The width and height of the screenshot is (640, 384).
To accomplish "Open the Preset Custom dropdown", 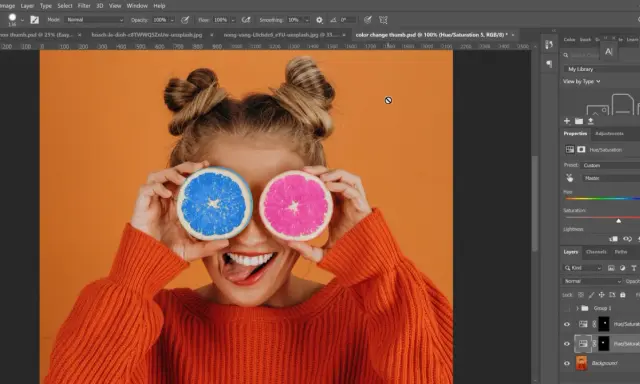I will pos(610,165).
